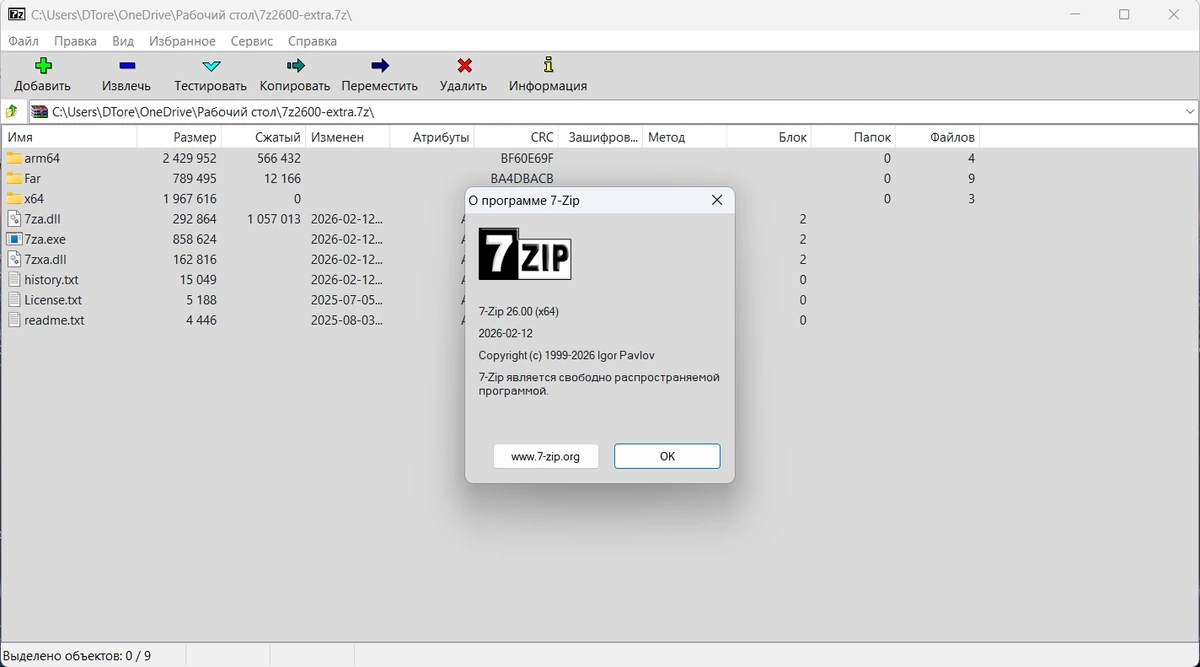Viewport: 1200px width, 667px height.
Task: Click the Тестировать checkmark icon
Action: 211,66
